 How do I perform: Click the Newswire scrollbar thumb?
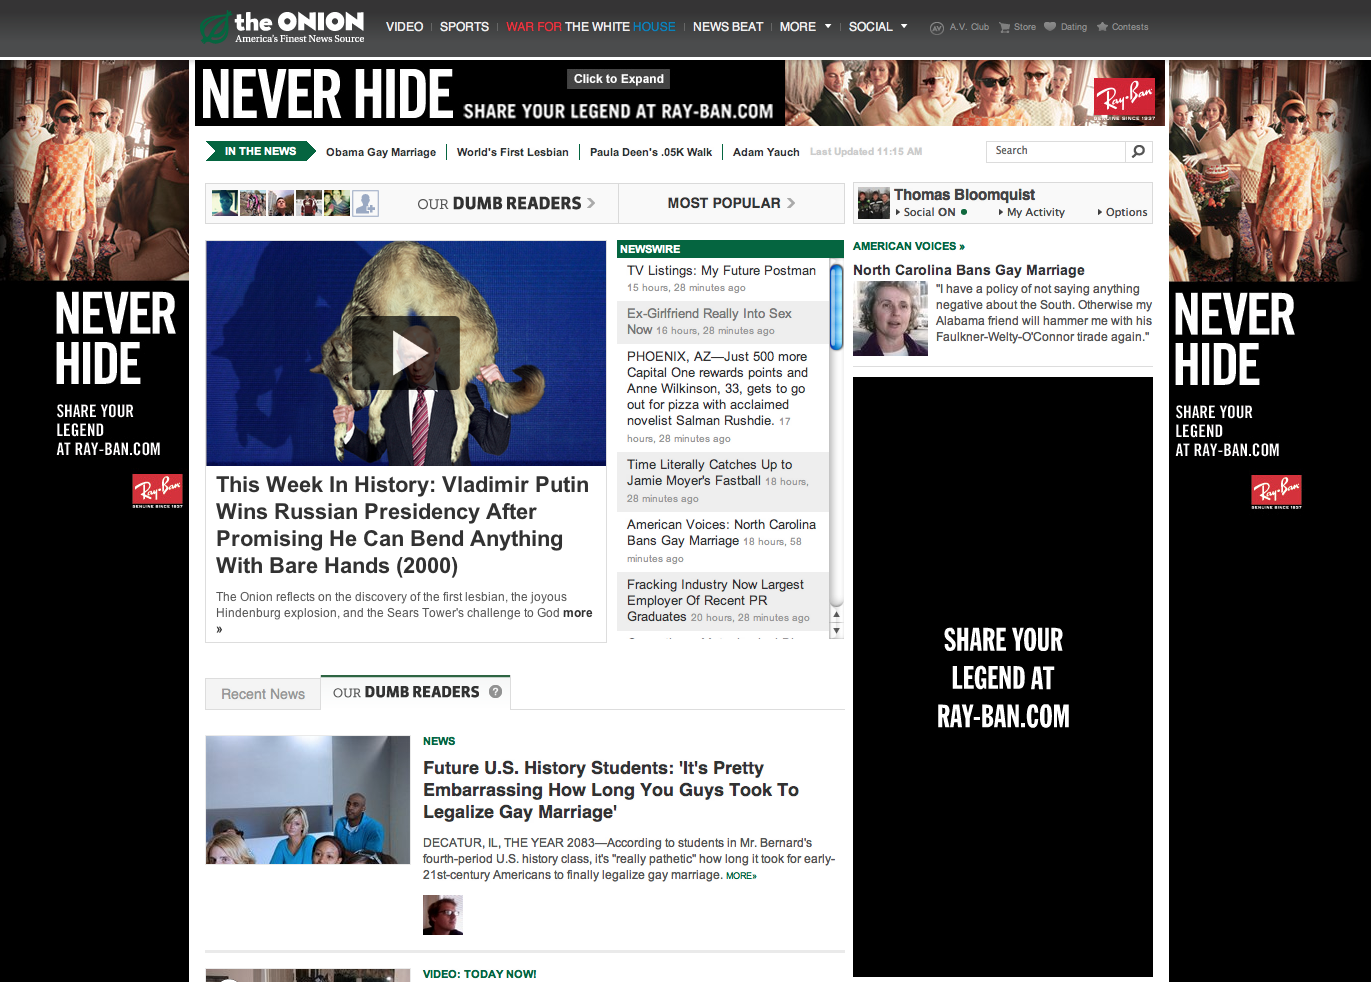tap(836, 307)
